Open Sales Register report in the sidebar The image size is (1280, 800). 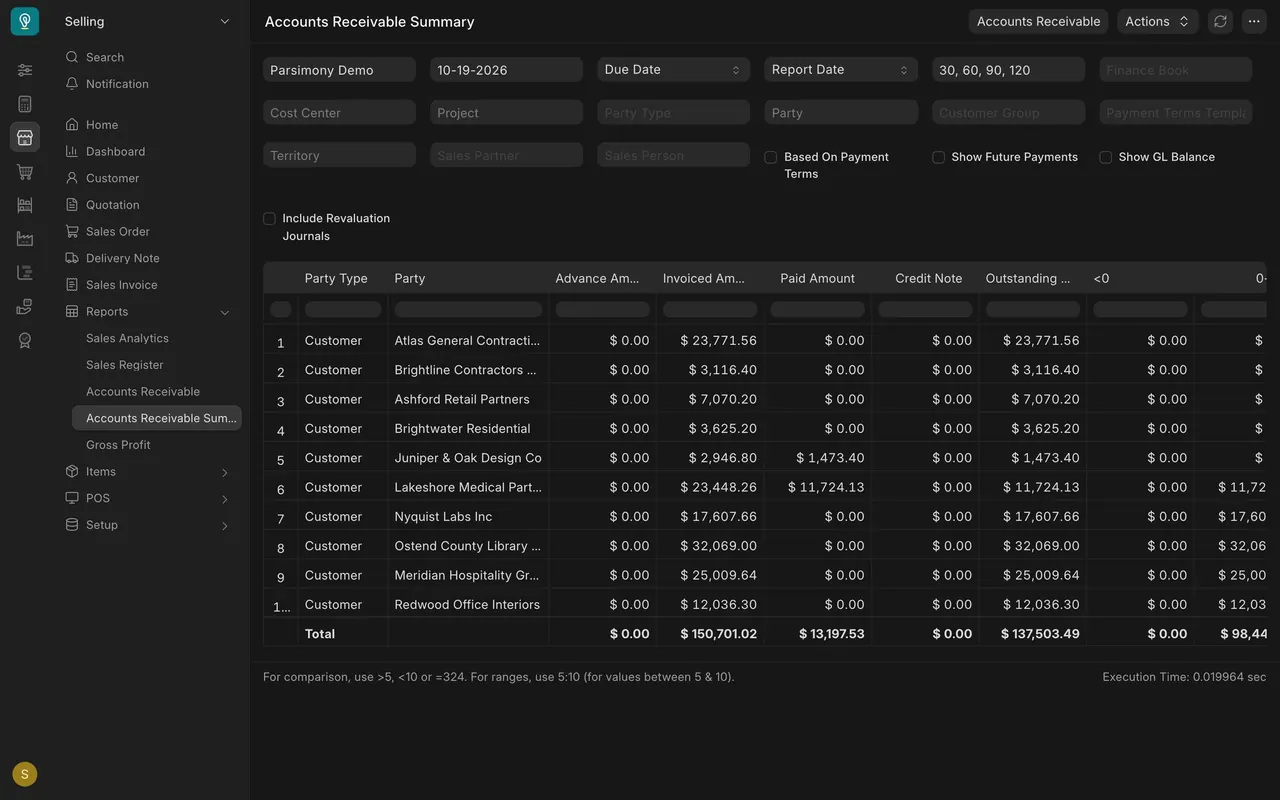(125, 365)
